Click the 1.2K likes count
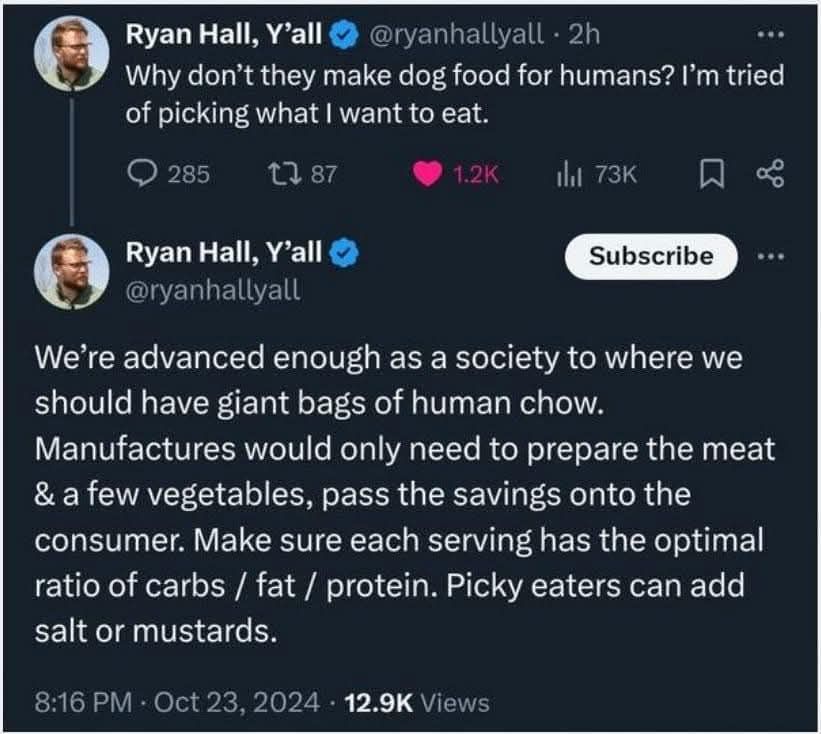The height and width of the screenshot is (734, 821). coord(474,175)
